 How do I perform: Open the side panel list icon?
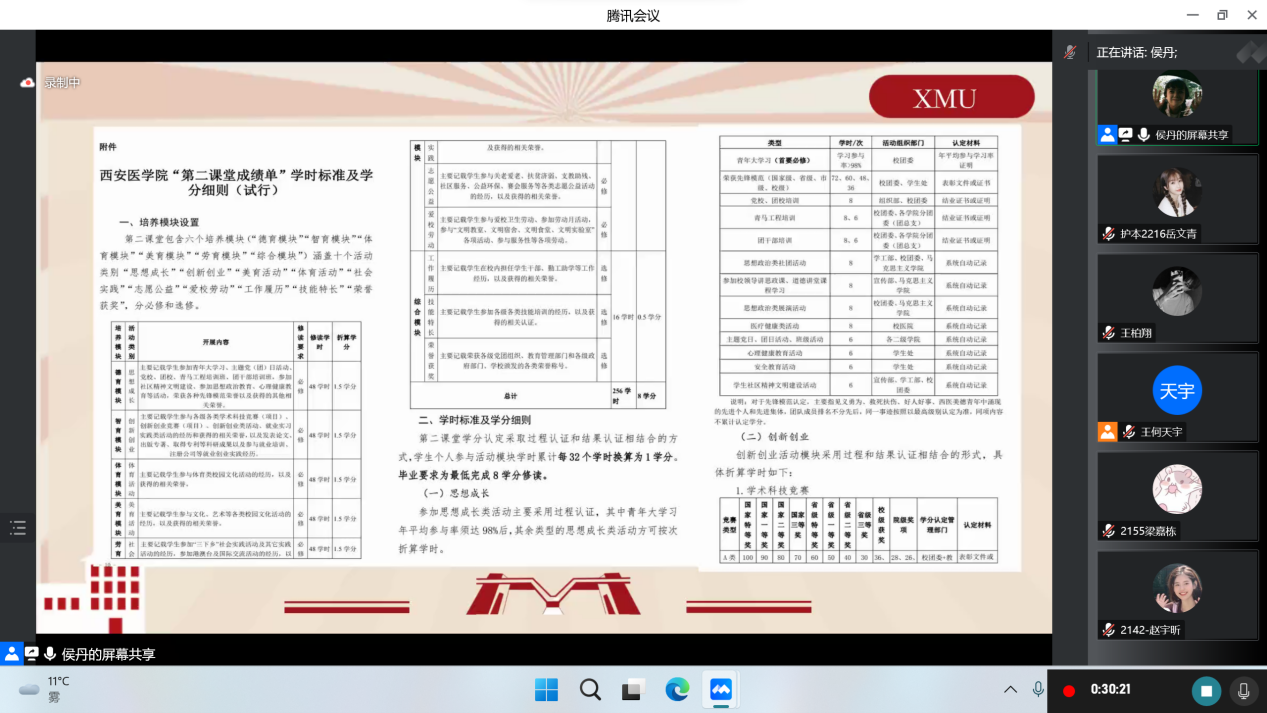pyautogui.click(x=18, y=527)
